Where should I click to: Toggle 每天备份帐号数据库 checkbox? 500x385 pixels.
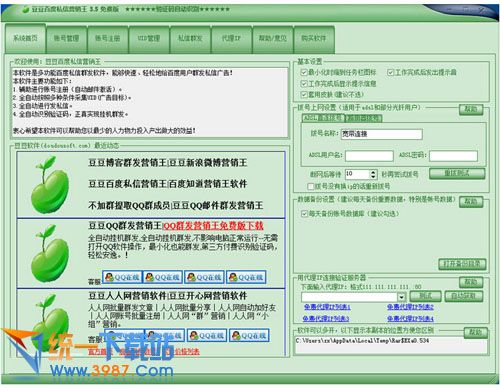[x=304, y=214]
